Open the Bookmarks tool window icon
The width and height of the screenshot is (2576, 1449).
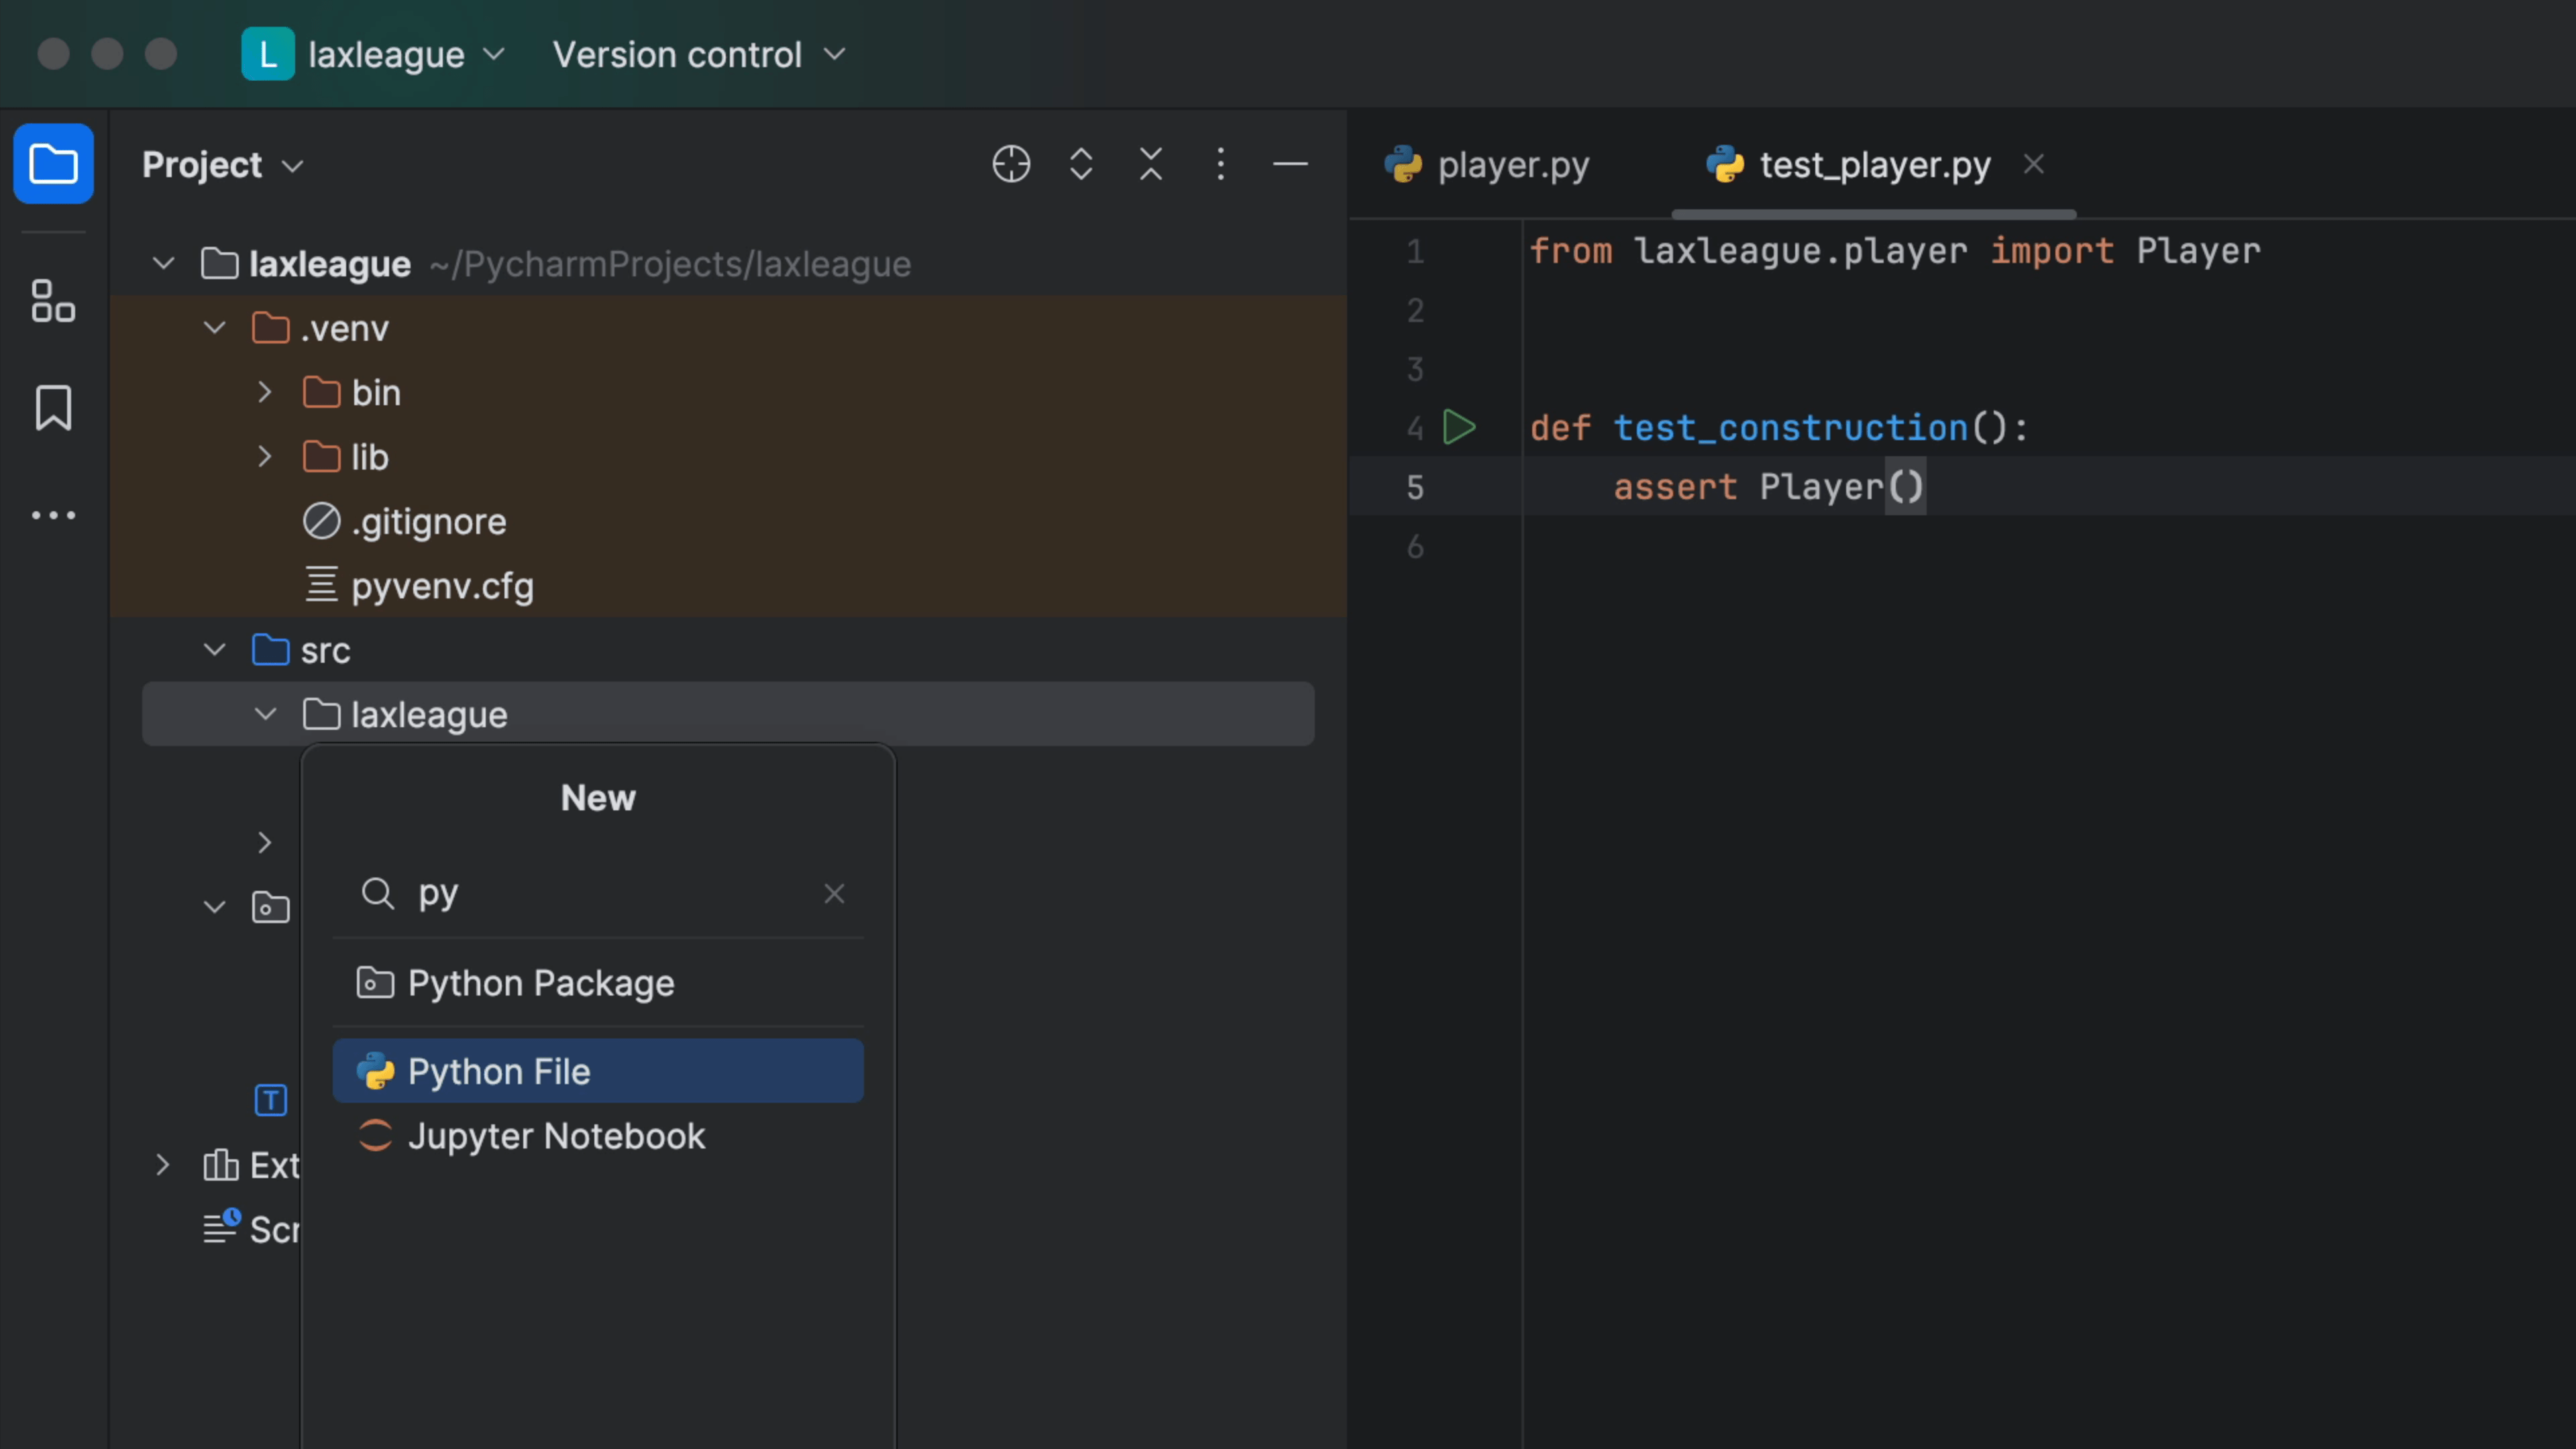[x=53, y=408]
